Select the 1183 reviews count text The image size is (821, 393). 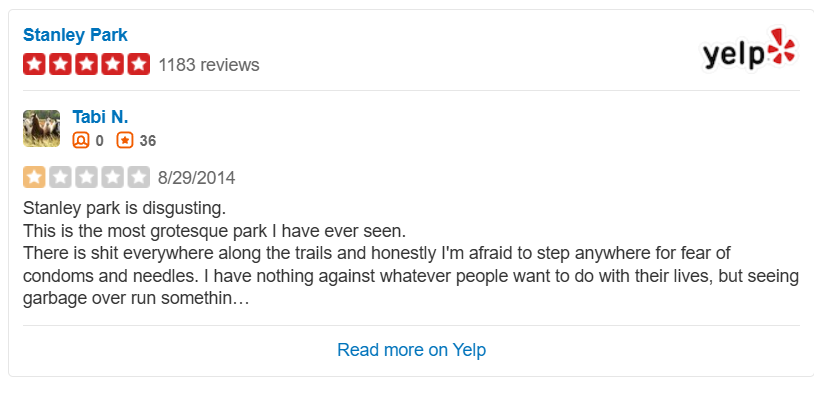[x=209, y=65]
